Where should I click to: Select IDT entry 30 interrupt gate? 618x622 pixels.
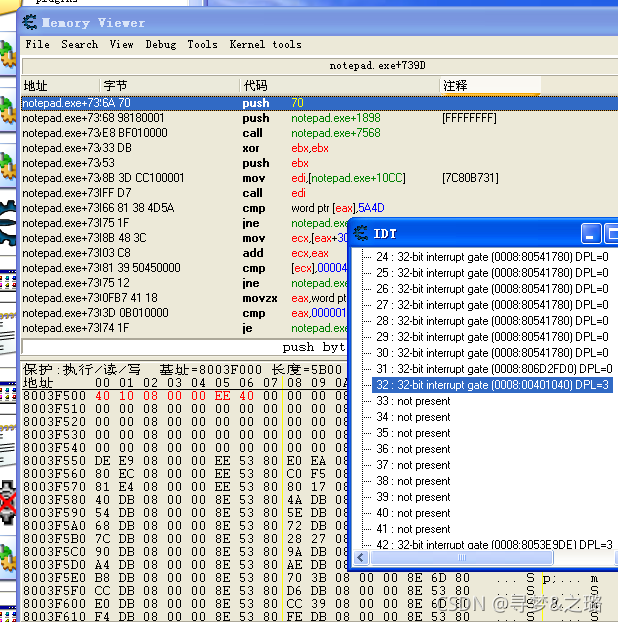[492, 353]
